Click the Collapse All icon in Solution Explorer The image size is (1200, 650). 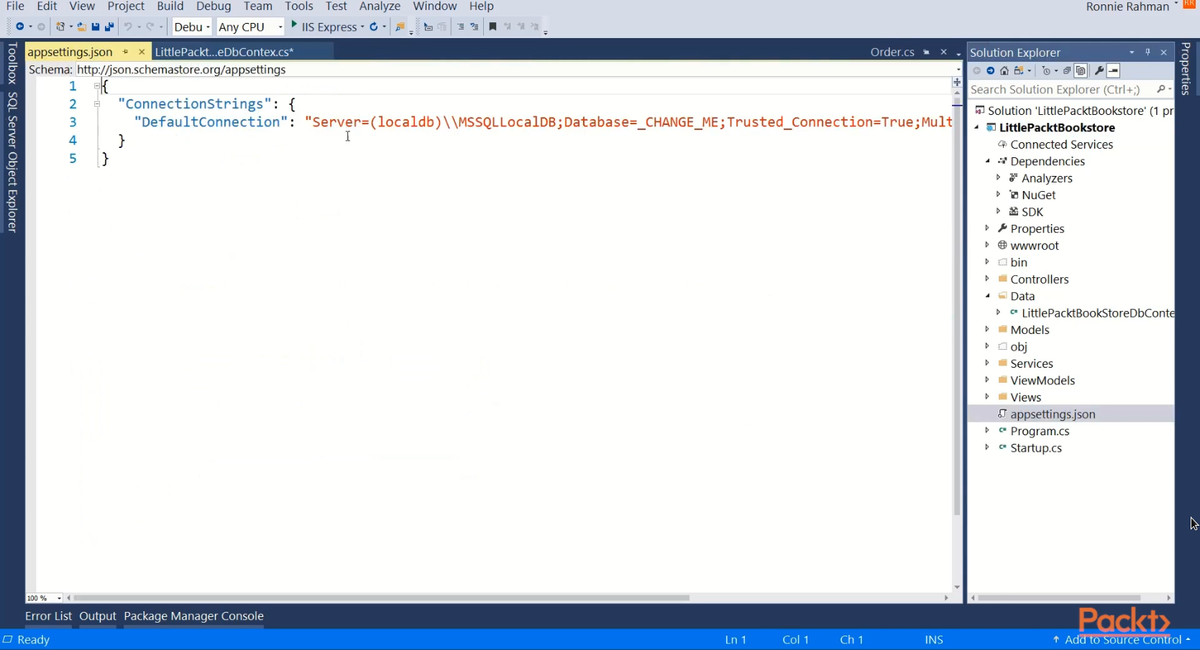[x=1067, y=71]
